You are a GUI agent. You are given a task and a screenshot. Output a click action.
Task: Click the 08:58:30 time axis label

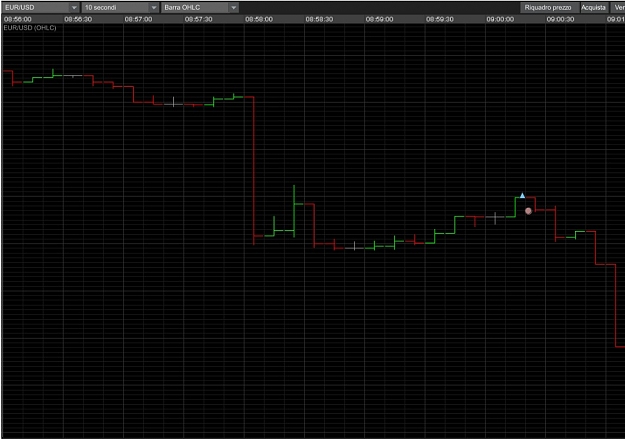tap(319, 19)
